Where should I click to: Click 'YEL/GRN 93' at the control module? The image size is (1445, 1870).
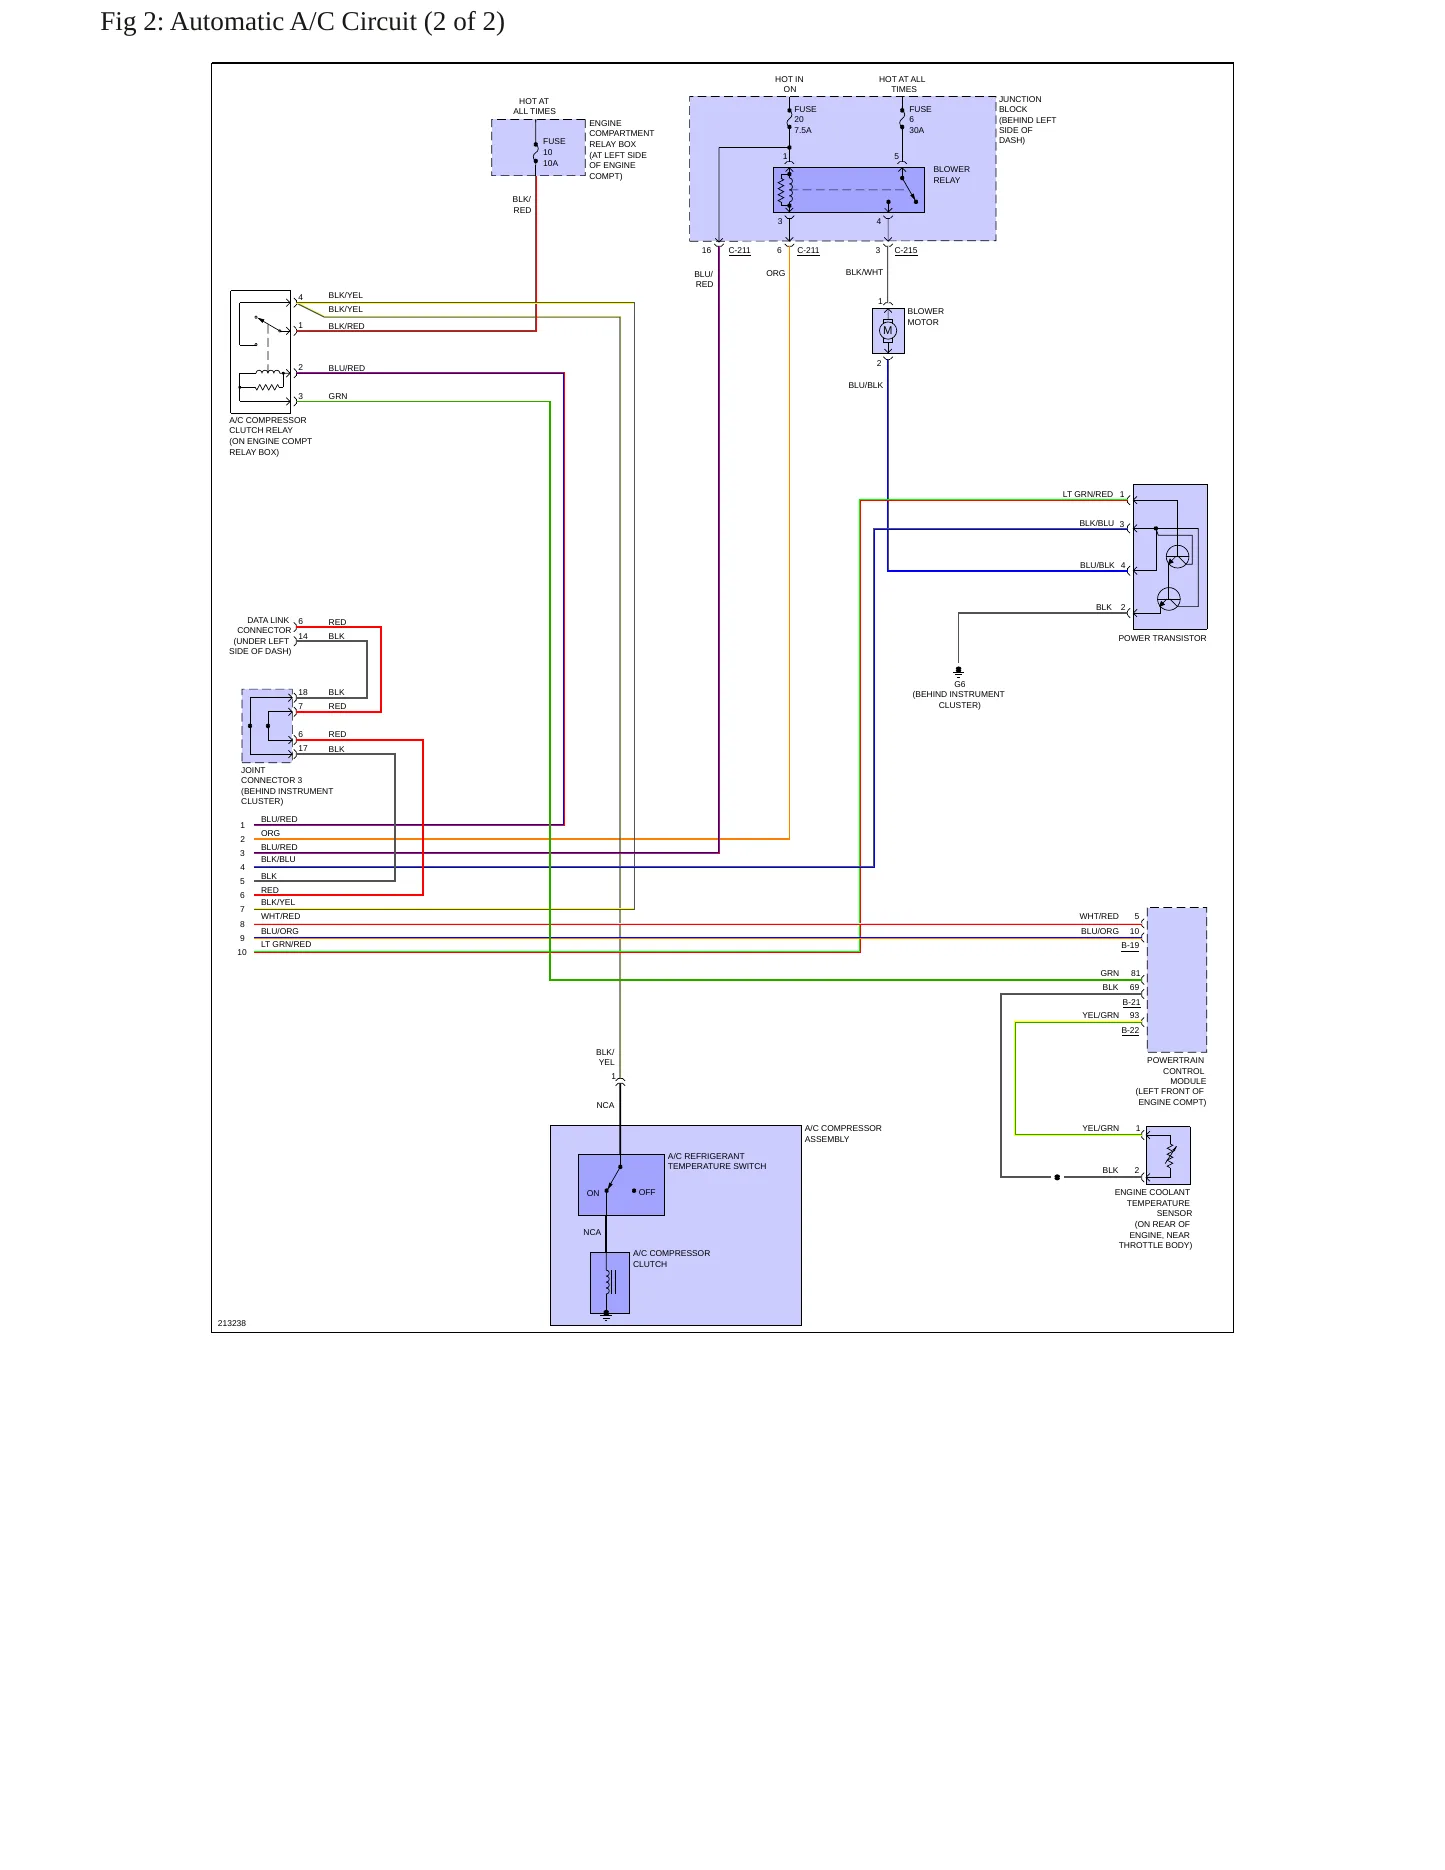[x=1111, y=1015]
